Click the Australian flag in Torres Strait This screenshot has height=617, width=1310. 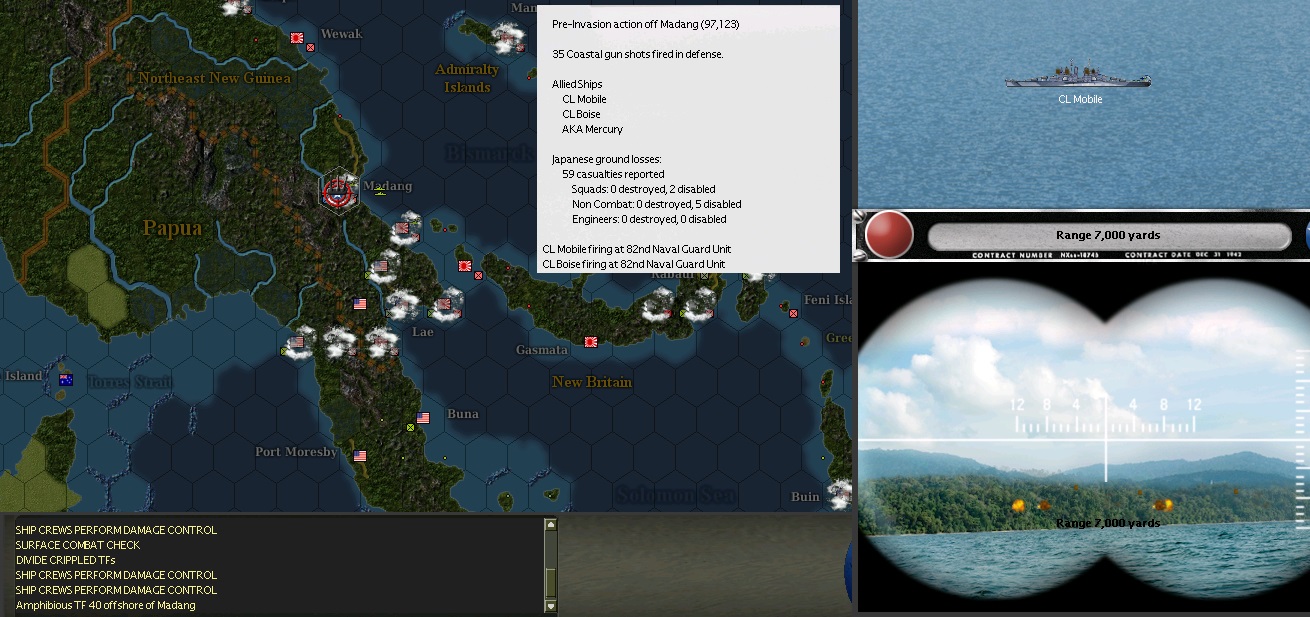click(x=66, y=380)
